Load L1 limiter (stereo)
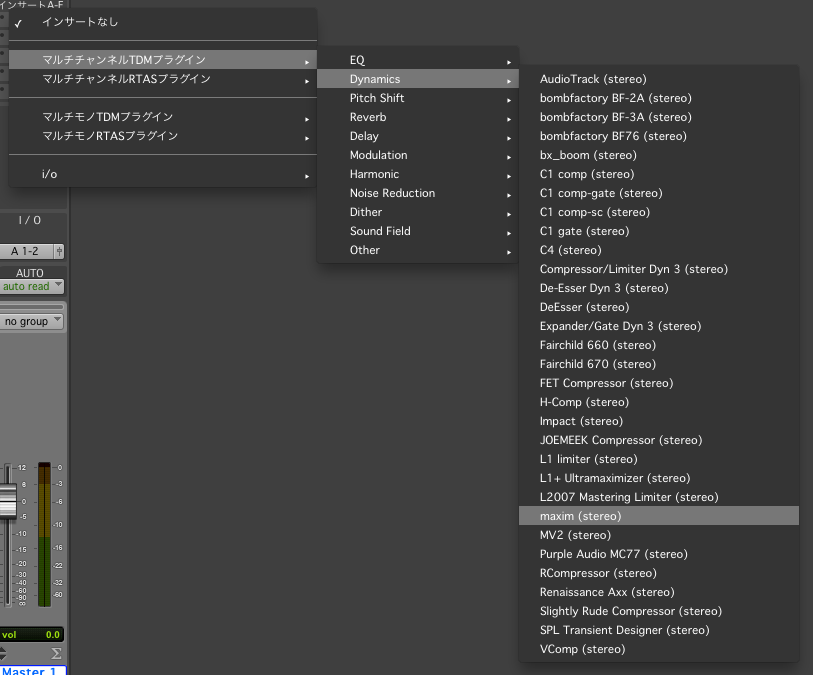Viewport: 813px width, 675px height. [x=659, y=459]
